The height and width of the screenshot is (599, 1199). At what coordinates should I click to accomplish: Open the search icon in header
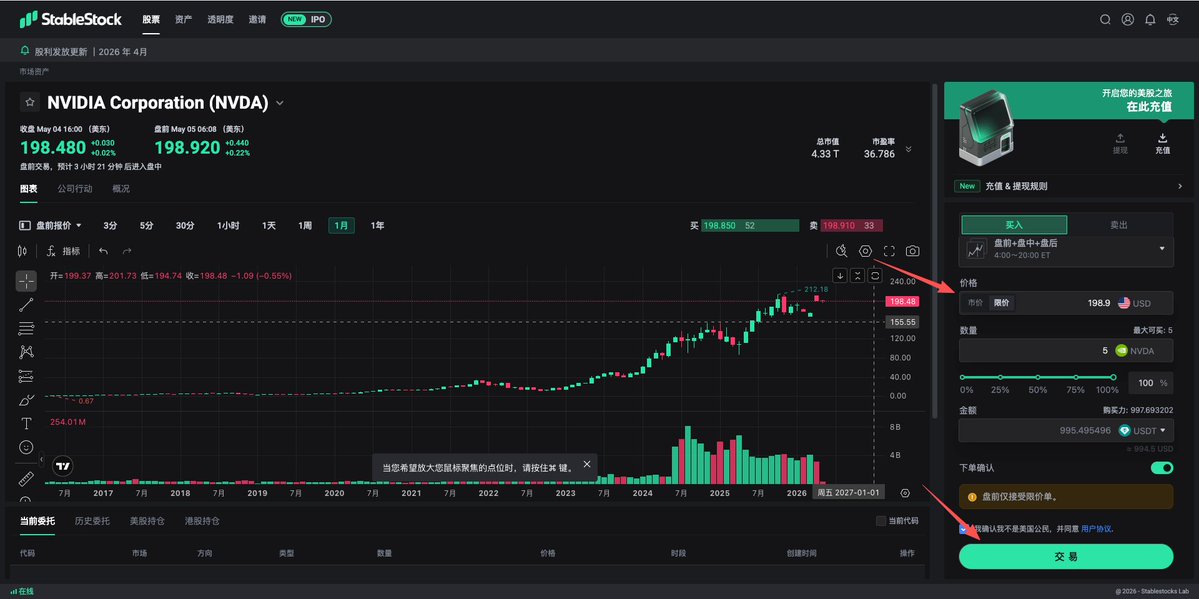coord(1105,20)
